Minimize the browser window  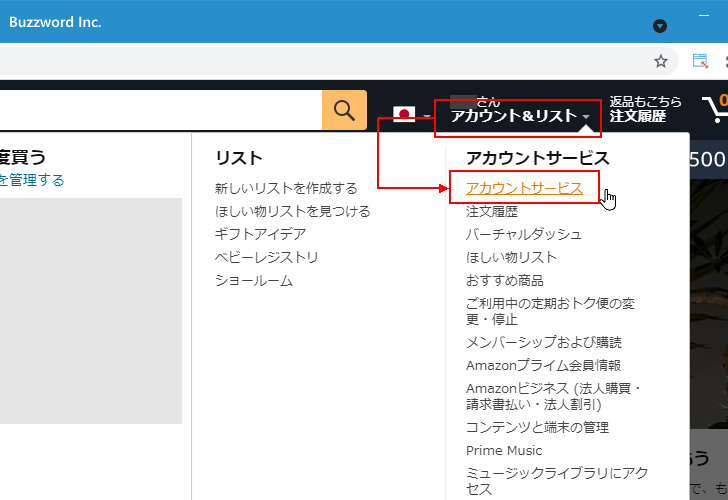[x=704, y=16]
